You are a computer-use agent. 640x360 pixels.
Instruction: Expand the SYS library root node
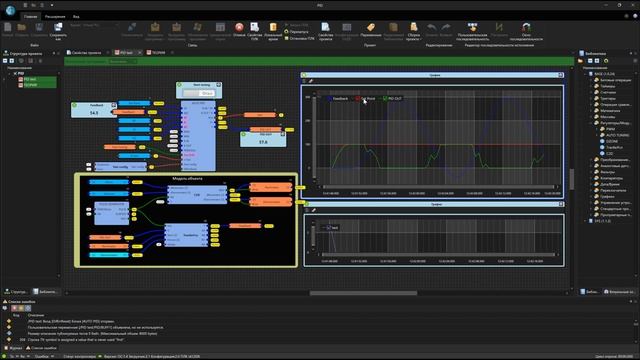tap(585, 221)
